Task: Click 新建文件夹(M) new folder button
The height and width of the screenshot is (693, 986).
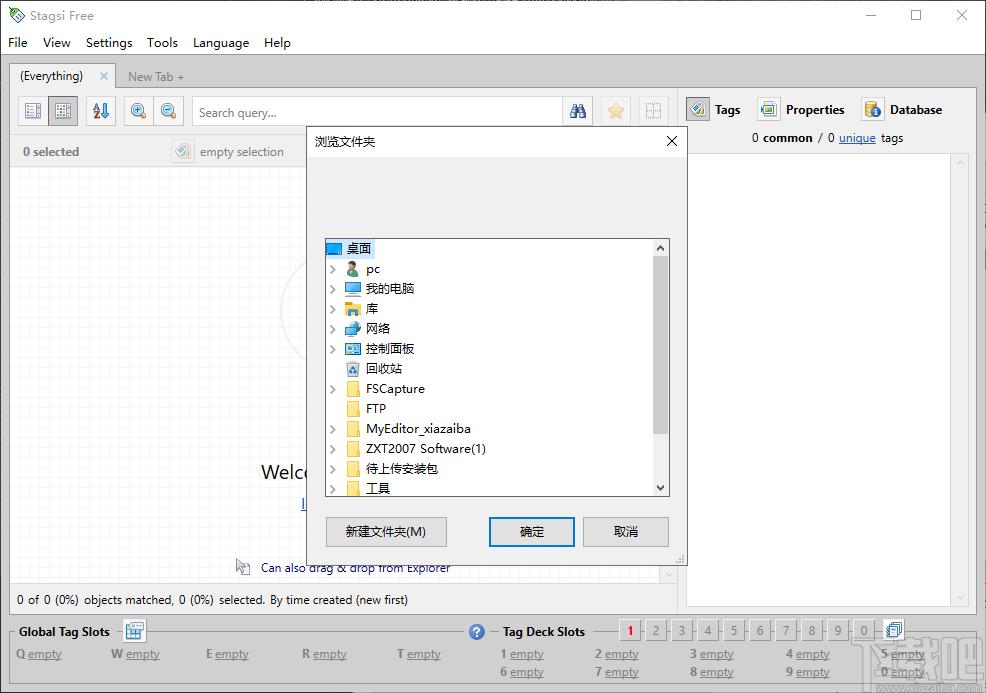Action: [x=386, y=532]
